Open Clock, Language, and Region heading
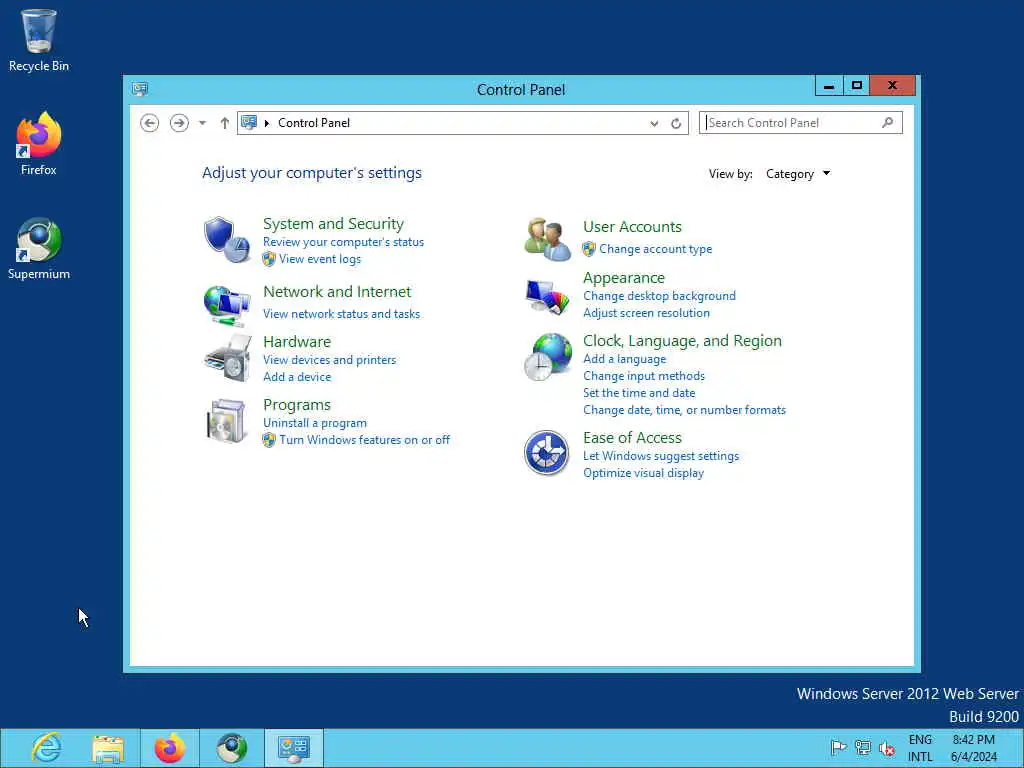This screenshot has width=1024, height=768. [x=682, y=341]
